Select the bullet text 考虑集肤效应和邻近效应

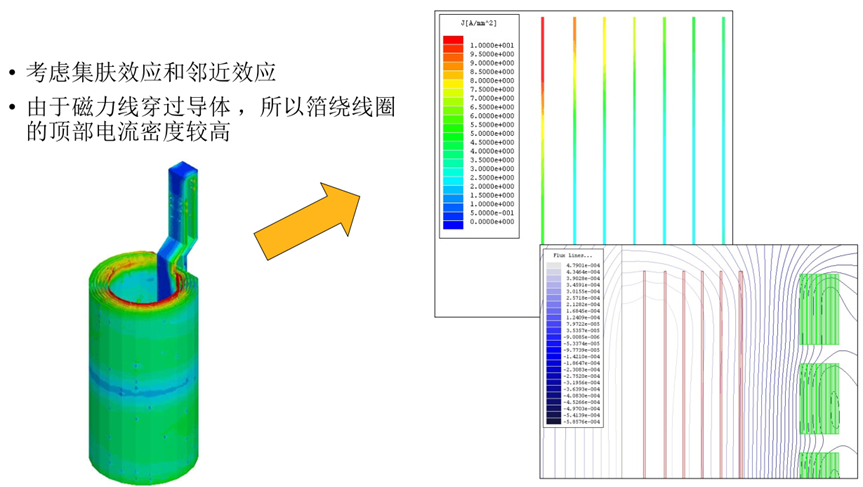[151, 72]
